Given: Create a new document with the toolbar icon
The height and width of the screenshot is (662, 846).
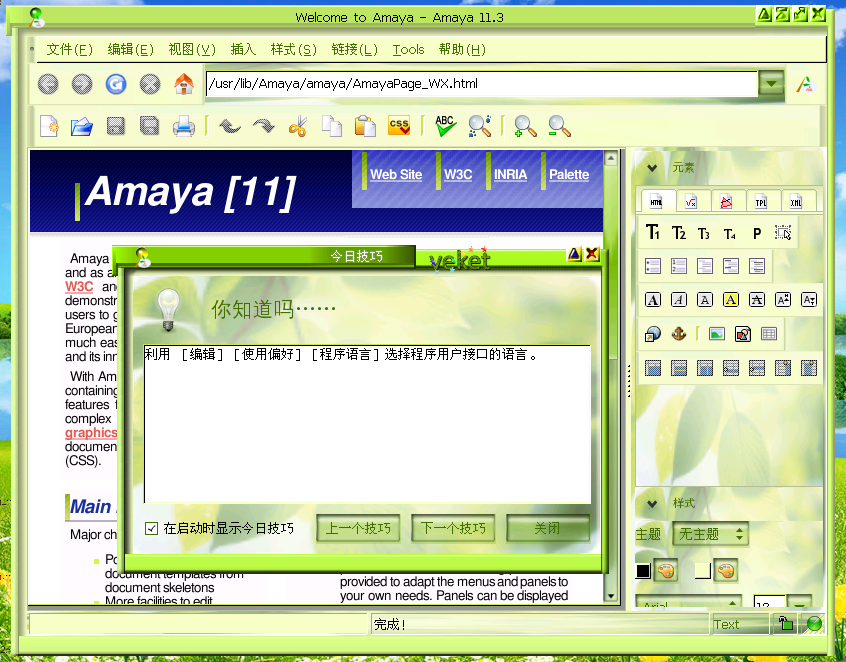Looking at the screenshot, I should 49,127.
